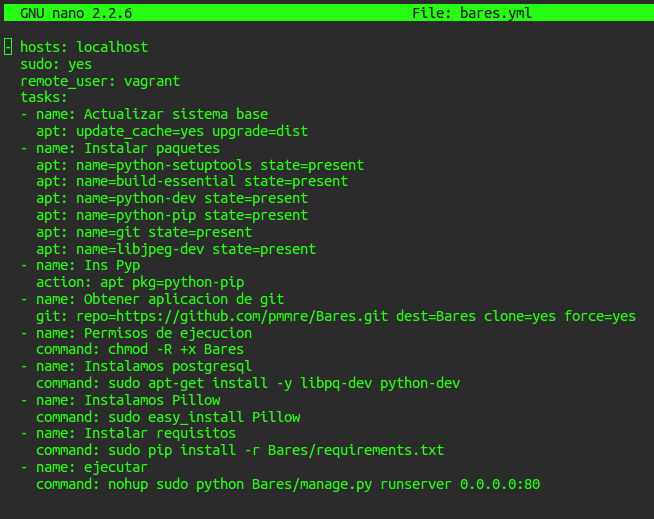654x519 pixels.
Task: Click the GNU nano 2.2.6 title text
Action: (x=76, y=13)
